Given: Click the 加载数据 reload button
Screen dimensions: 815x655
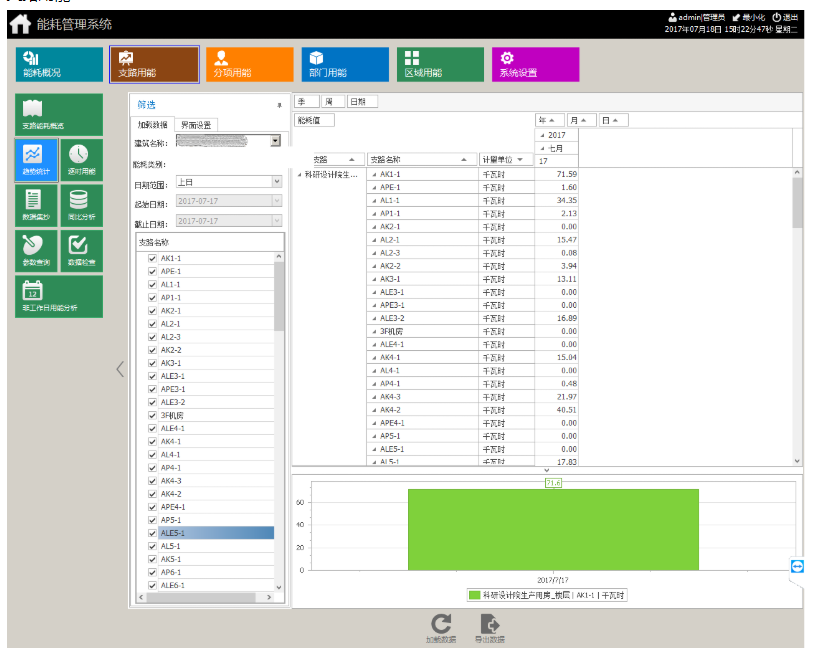Looking at the screenshot, I should pos(441,628).
